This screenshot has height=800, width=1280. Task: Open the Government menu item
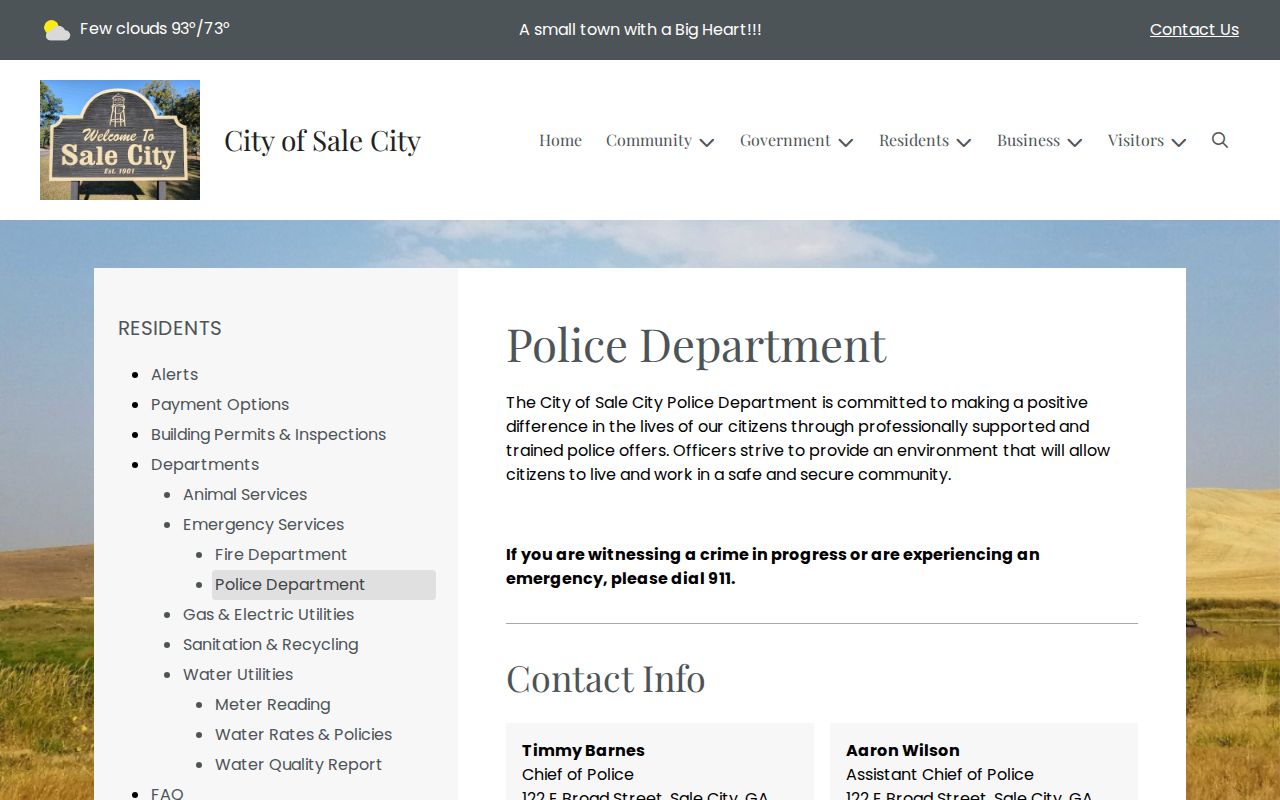785,140
